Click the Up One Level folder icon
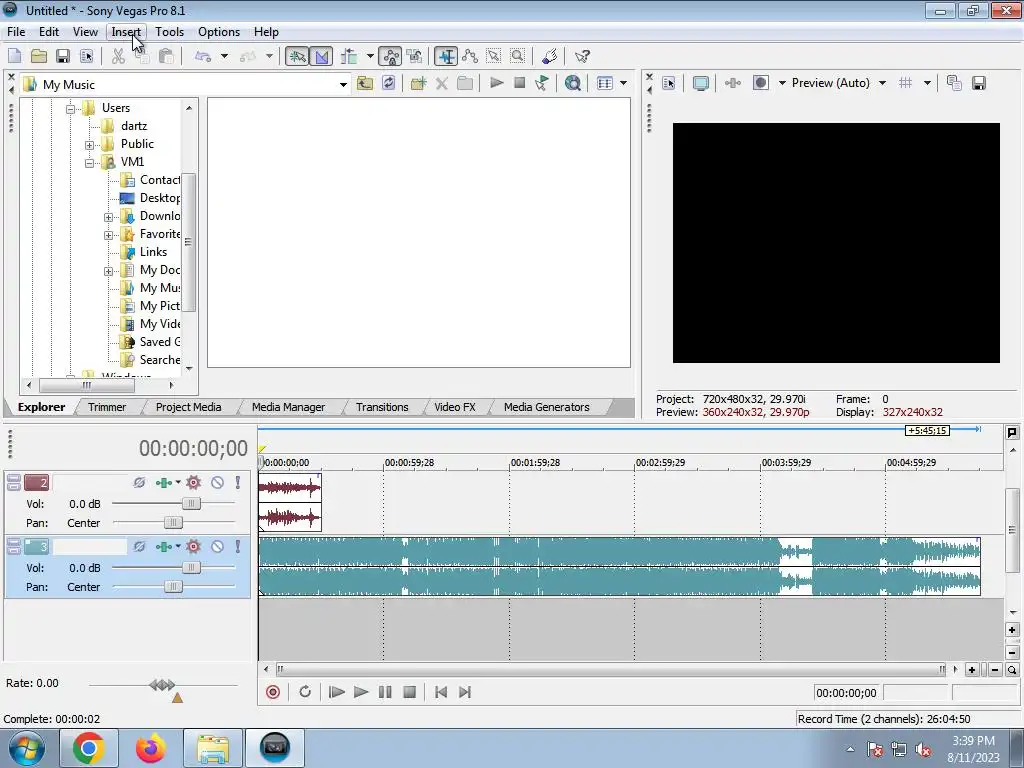Image resolution: width=1024 pixels, height=768 pixels. [x=365, y=84]
